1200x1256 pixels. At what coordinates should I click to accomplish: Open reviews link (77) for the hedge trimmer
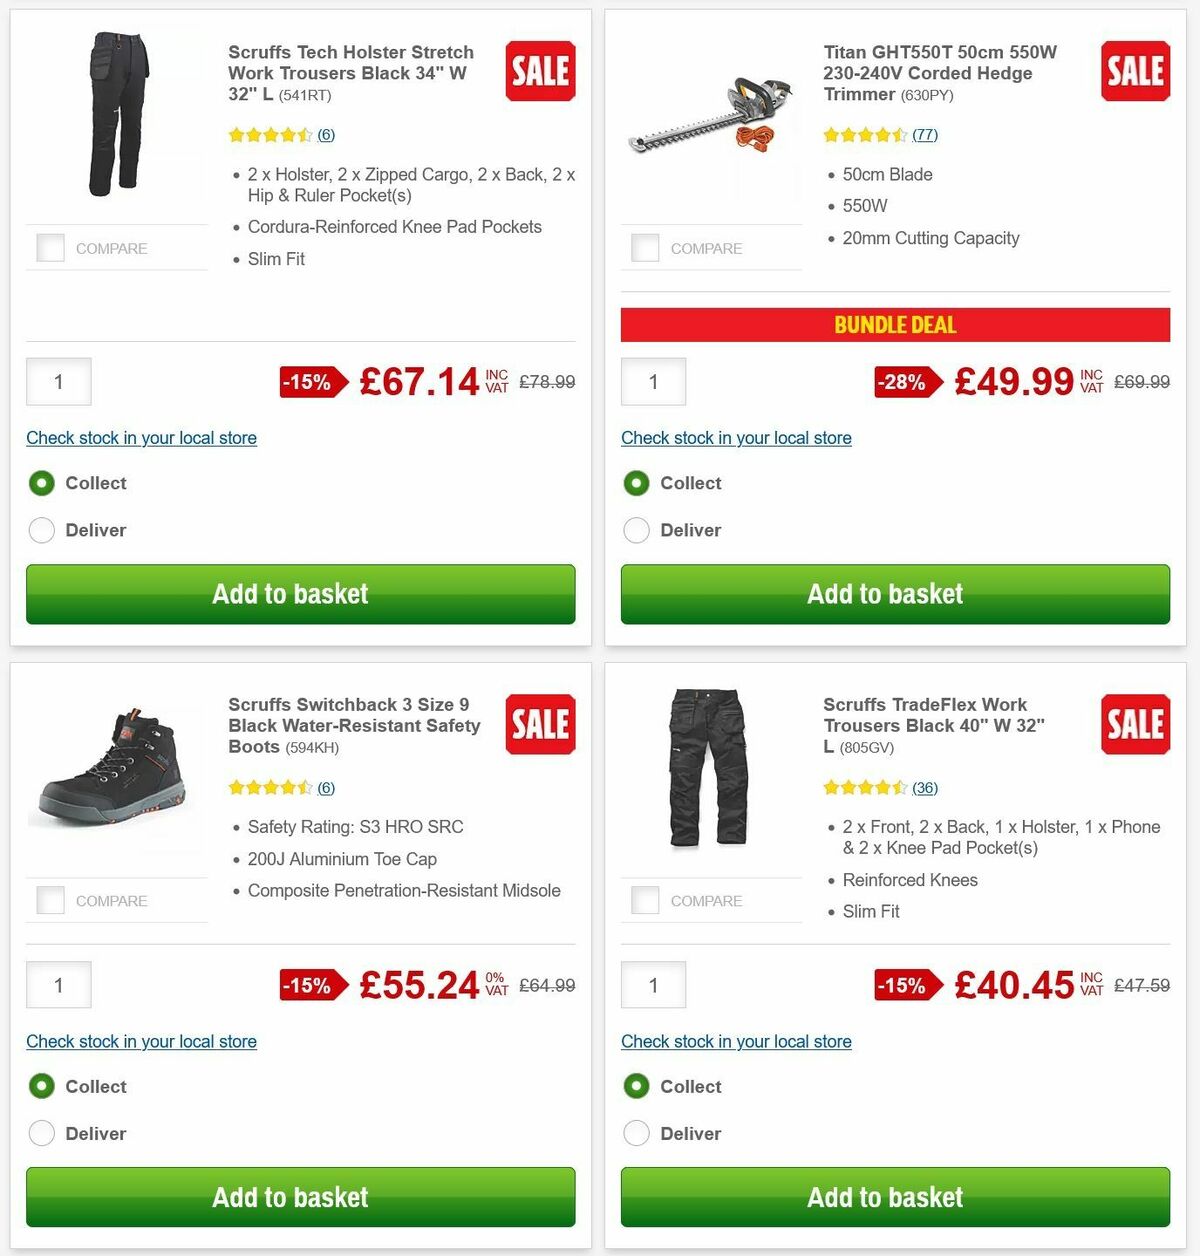tap(925, 134)
